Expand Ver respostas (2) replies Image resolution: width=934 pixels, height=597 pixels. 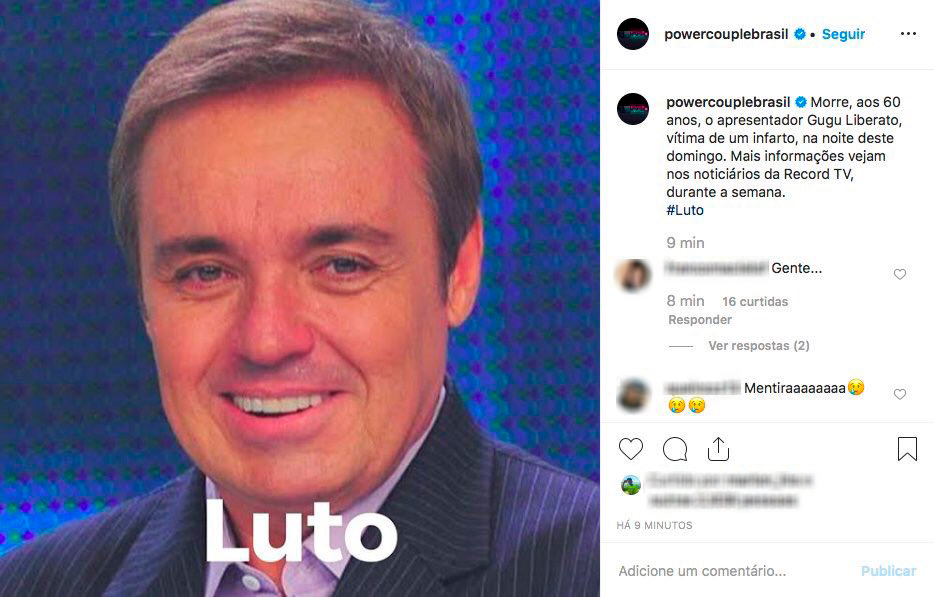click(758, 346)
